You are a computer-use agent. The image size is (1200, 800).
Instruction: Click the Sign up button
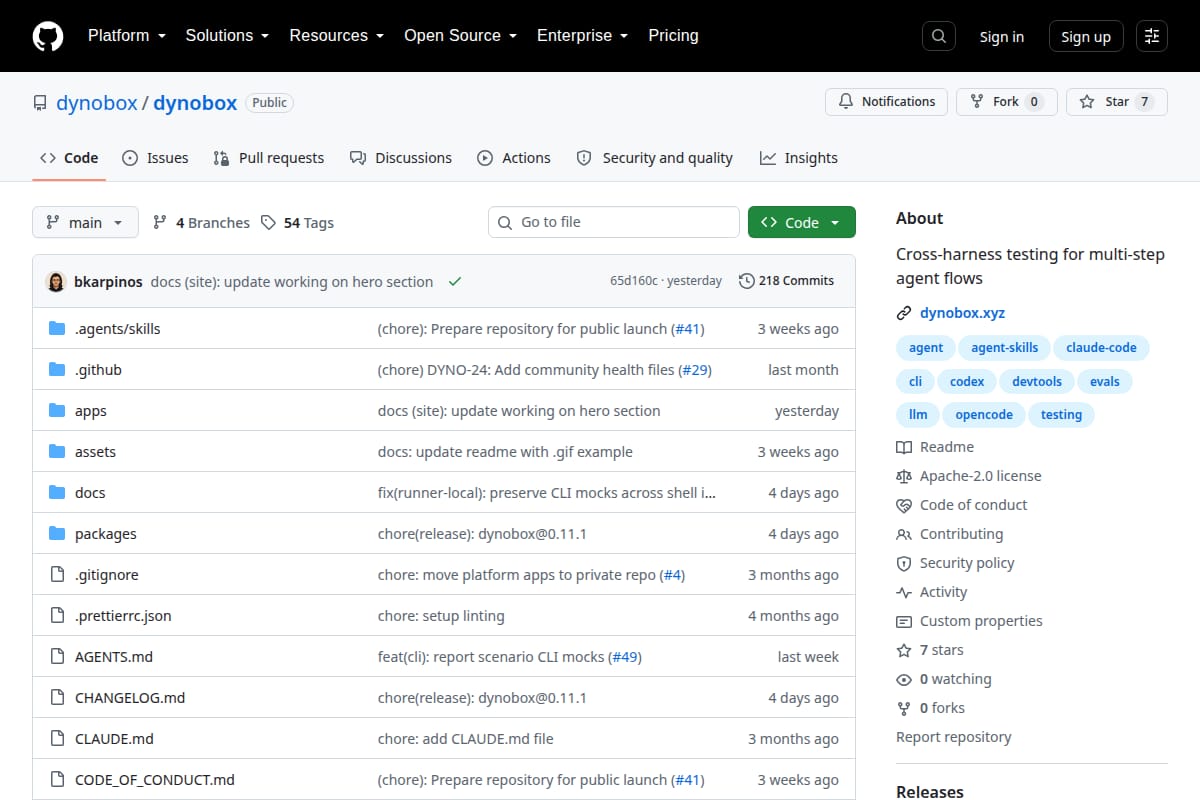tap(1086, 36)
